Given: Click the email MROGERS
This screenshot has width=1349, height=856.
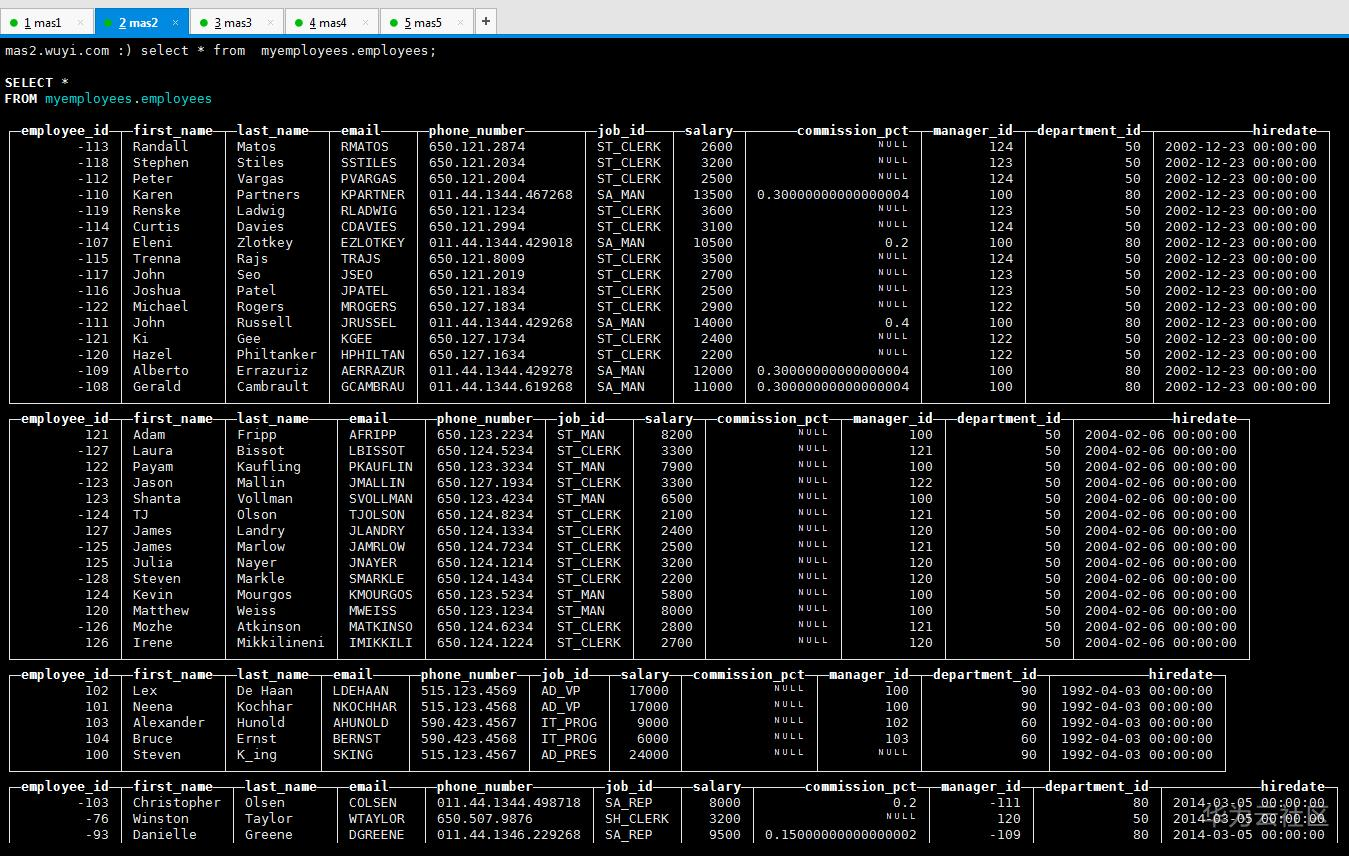Looking at the screenshot, I should (x=369, y=307).
